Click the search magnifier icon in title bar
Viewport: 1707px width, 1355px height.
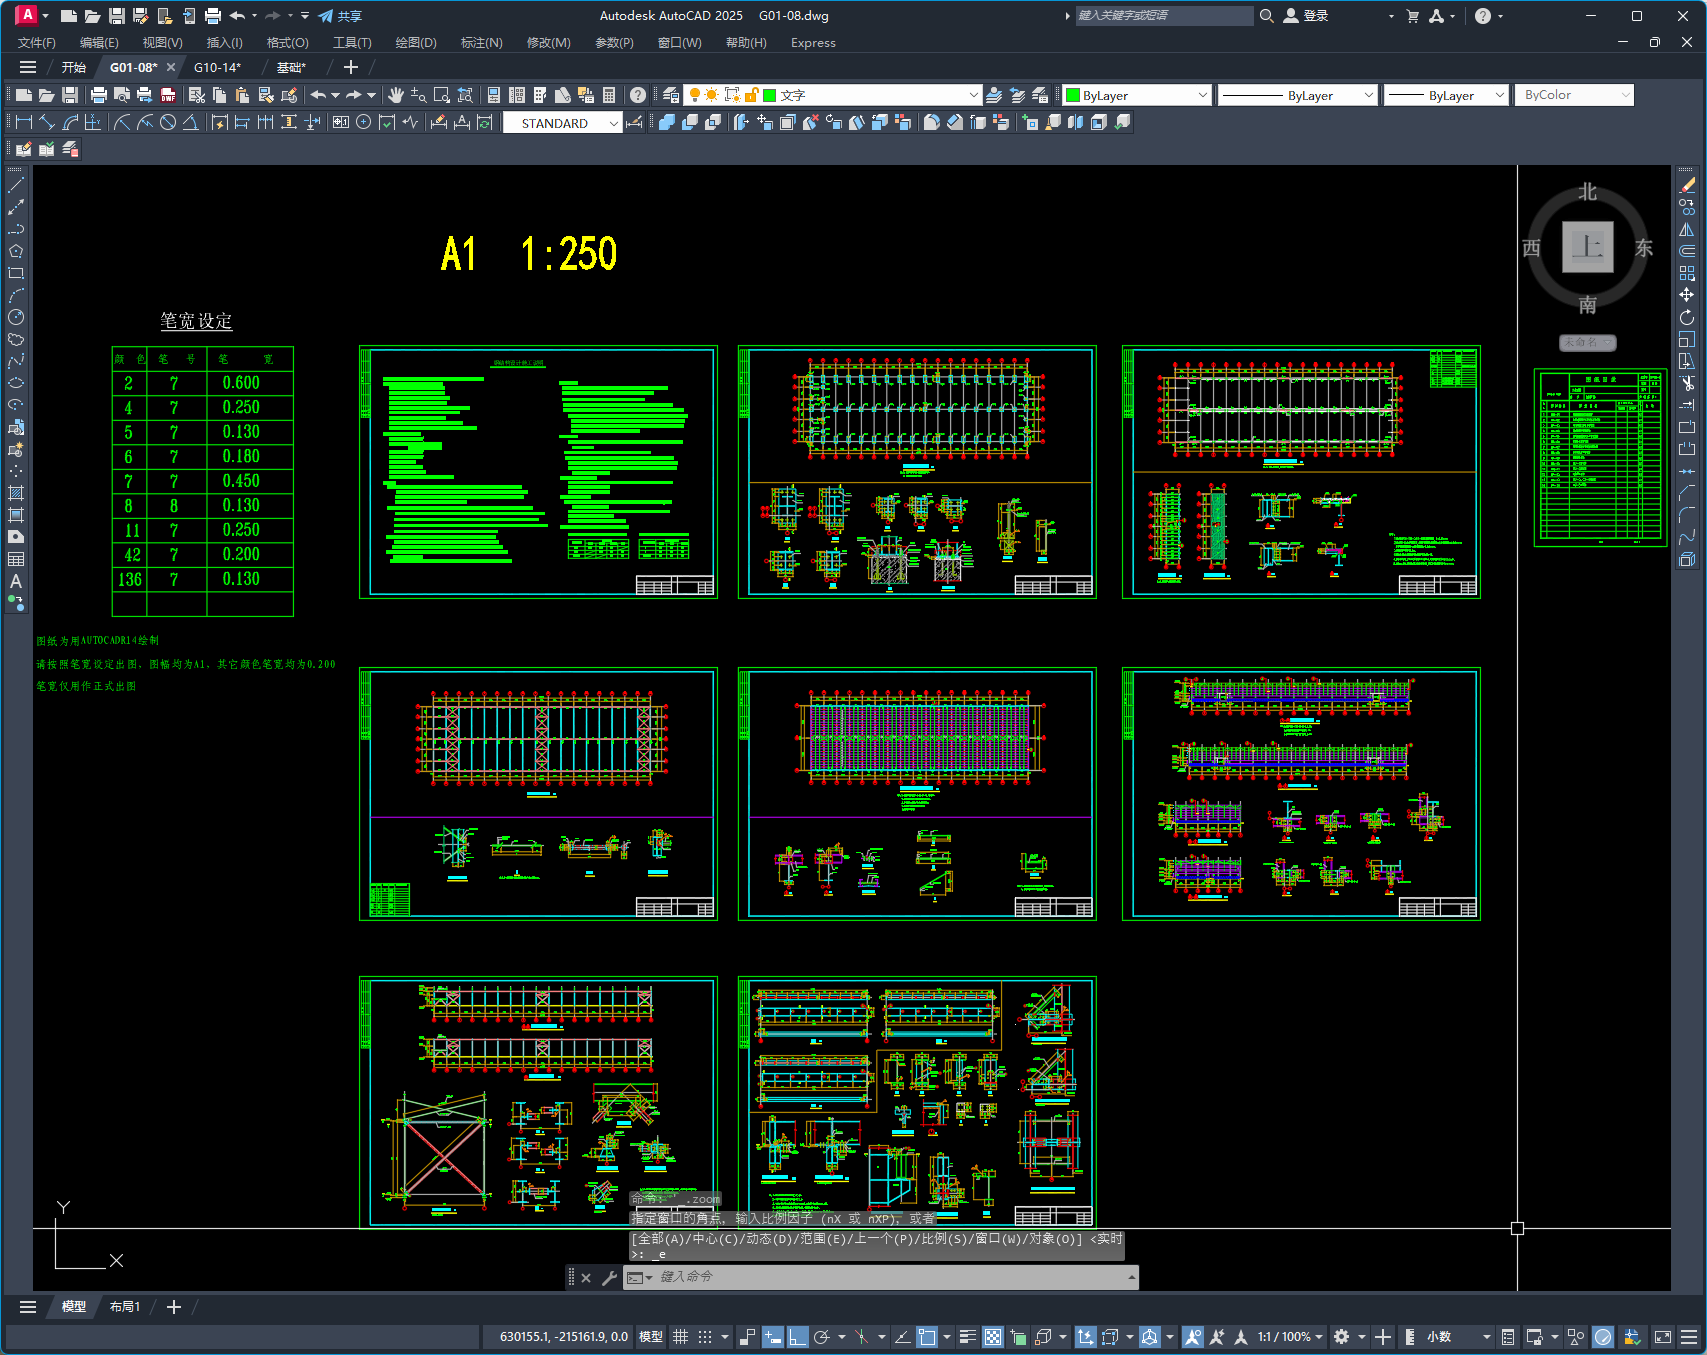click(x=1266, y=15)
